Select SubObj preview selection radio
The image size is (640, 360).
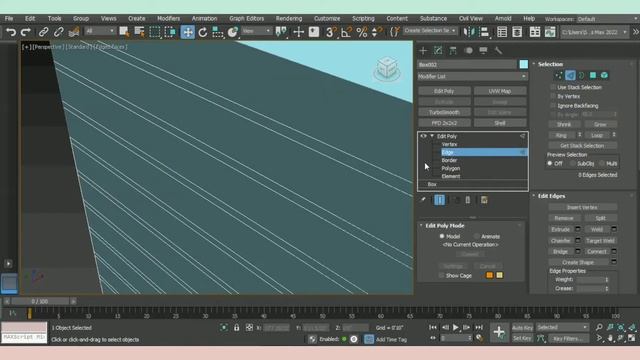[572, 163]
